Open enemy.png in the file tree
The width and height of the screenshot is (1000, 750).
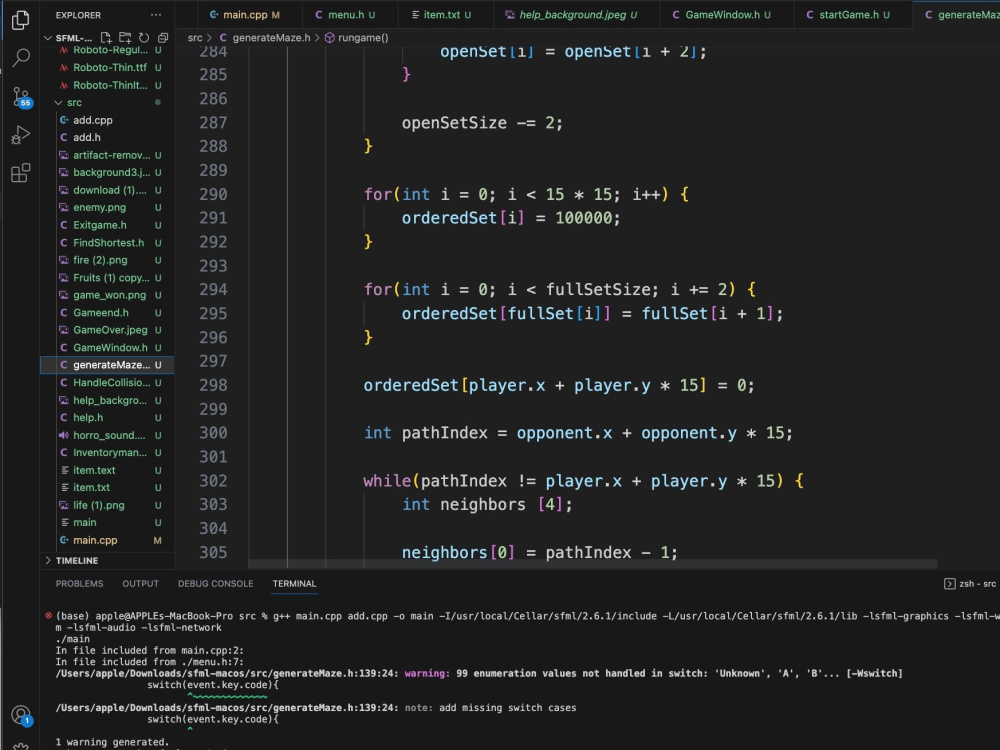(107, 207)
